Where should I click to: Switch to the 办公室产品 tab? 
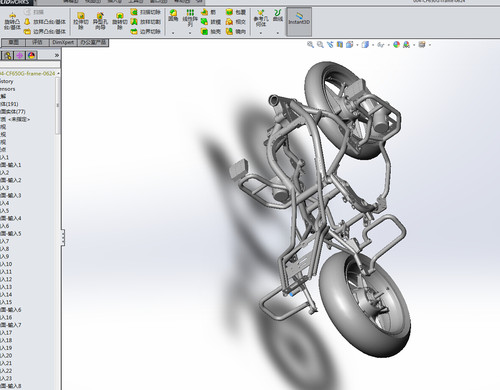[x=93, y=43]
